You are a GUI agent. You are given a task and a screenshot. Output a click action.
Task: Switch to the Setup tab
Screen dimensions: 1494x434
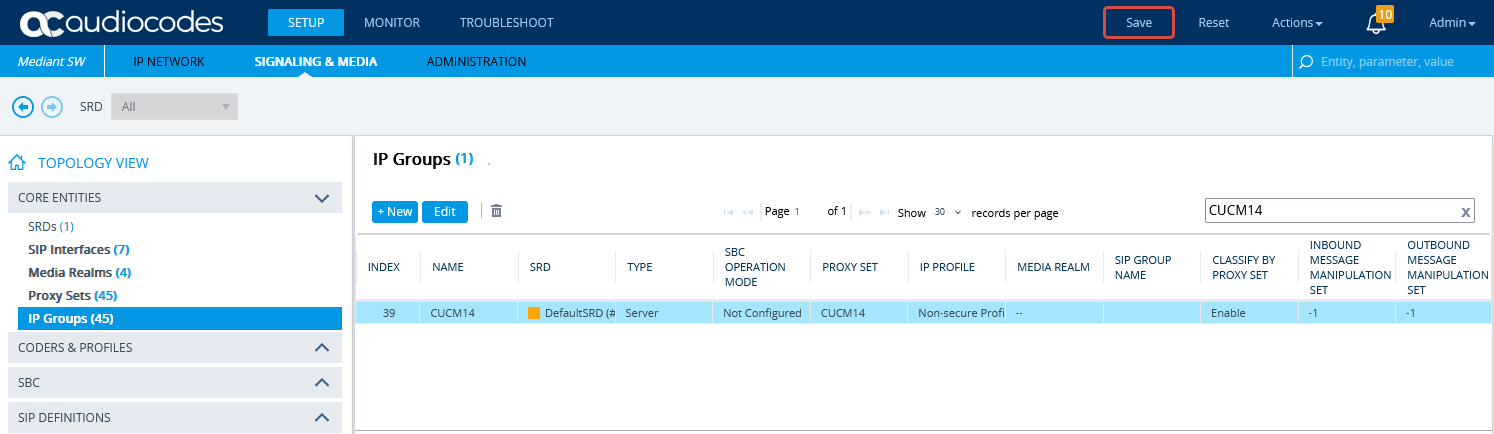(x=306, y=22)
